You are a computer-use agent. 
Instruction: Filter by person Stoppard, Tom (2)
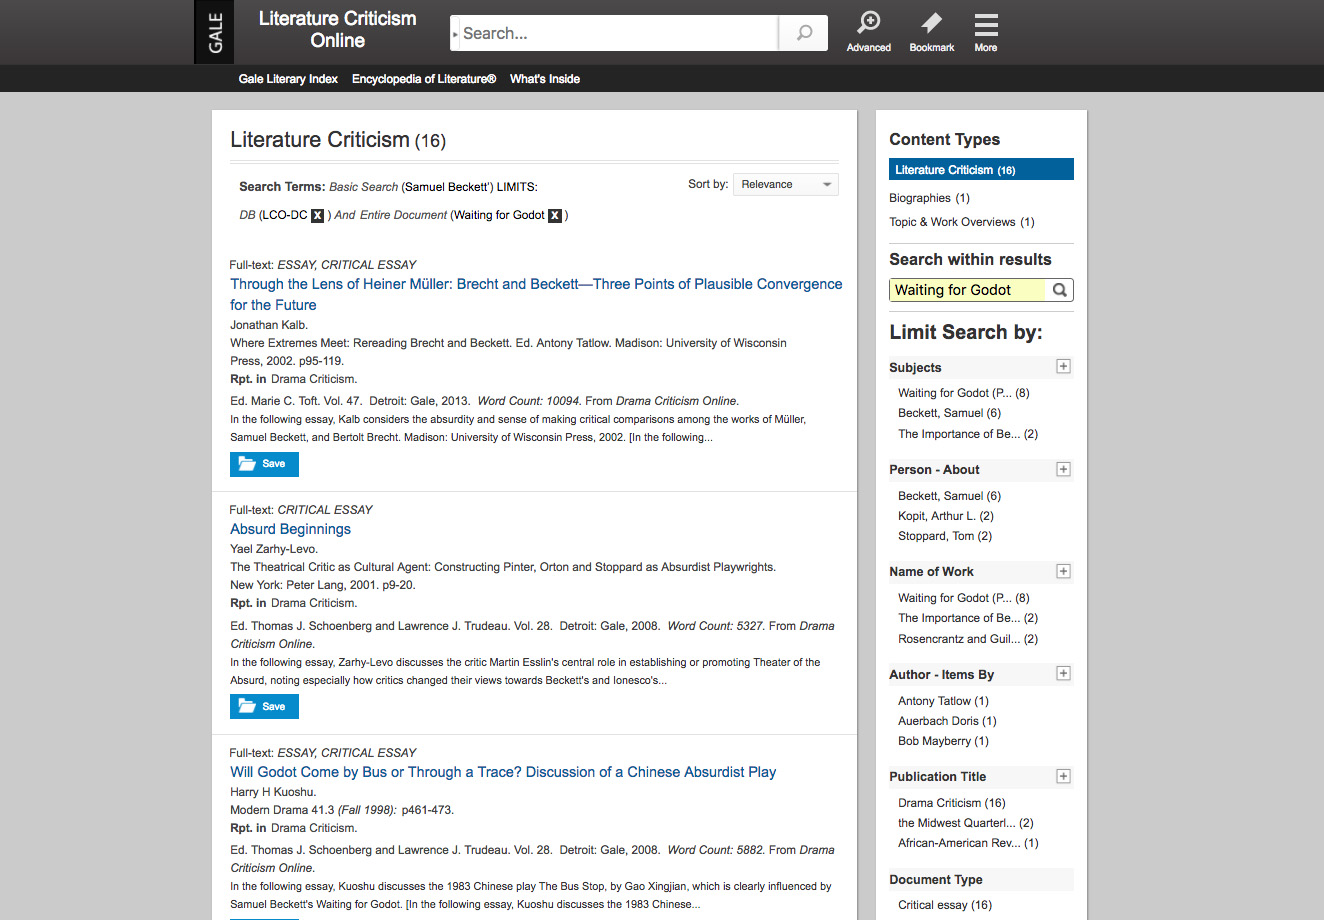[x=945, y=536]
